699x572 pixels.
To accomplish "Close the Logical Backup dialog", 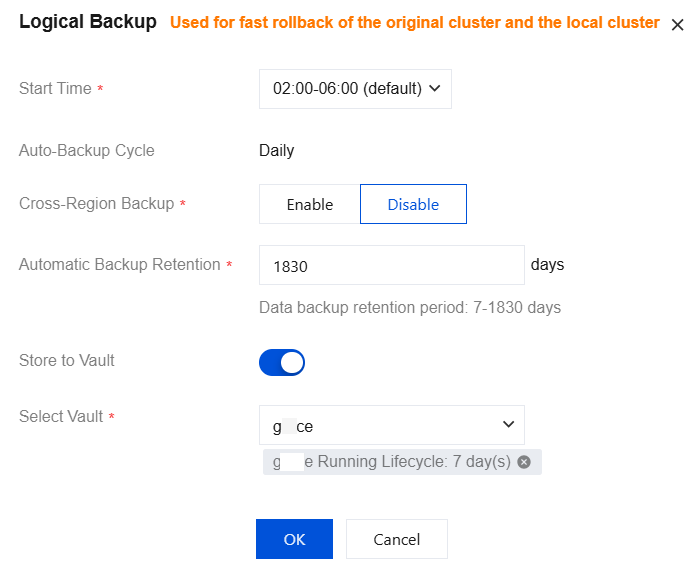I will tap(677, 26).
